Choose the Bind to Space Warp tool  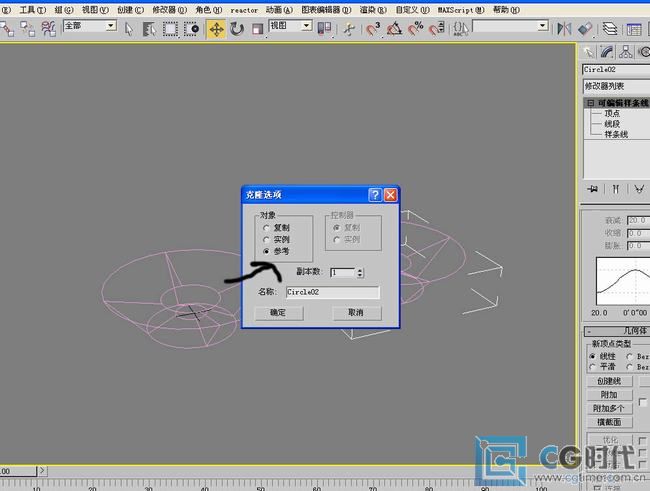[x=49, y=29]
